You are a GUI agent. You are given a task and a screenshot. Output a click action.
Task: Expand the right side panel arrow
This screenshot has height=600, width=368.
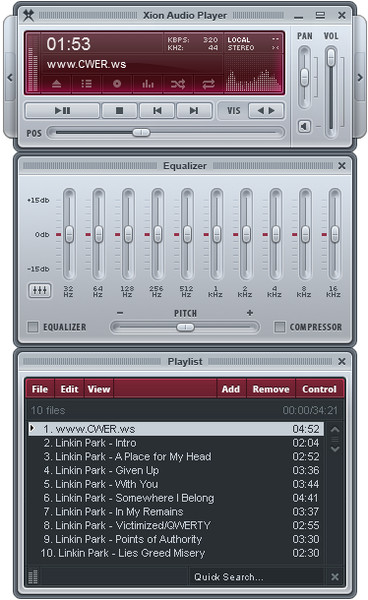pyautogui.click(x=360, y=78)
